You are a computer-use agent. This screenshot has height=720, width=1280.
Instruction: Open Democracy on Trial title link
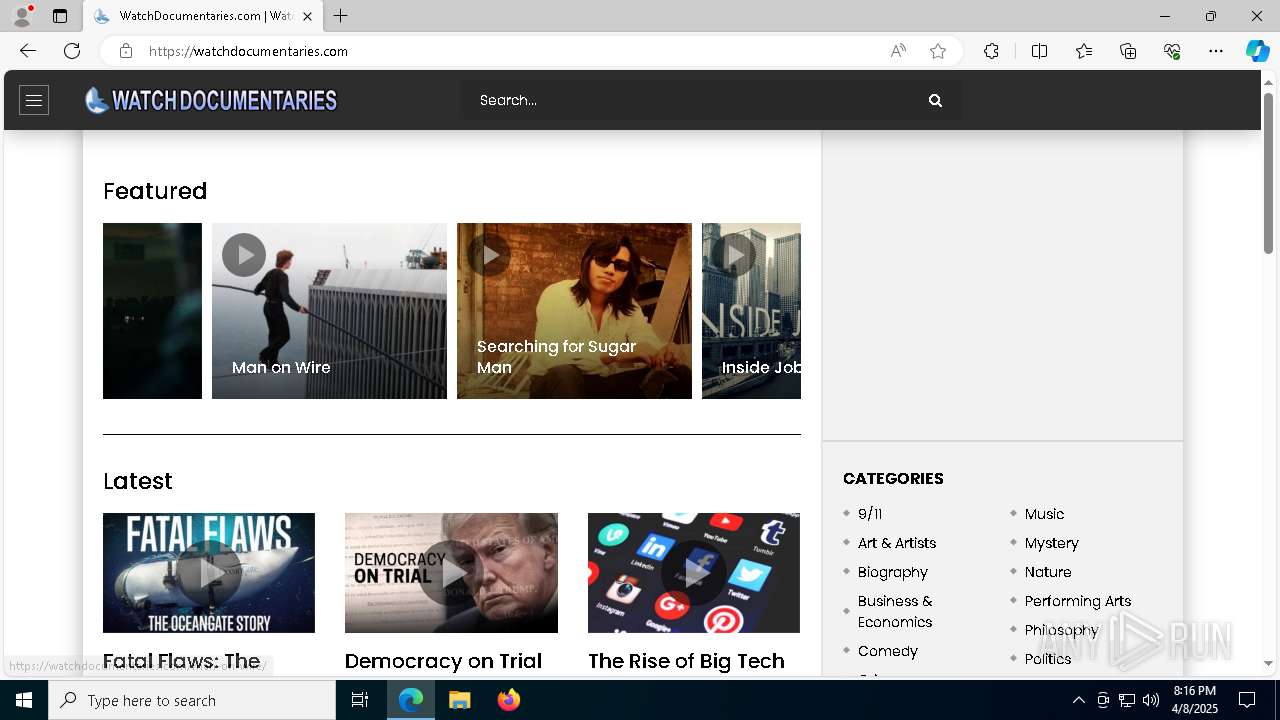443,661
